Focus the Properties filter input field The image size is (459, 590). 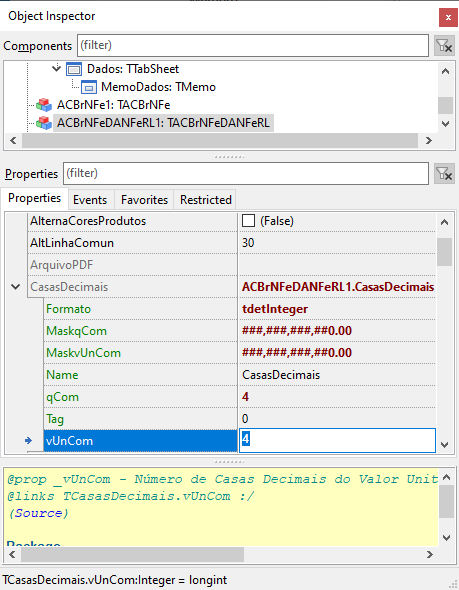click(246, 173)
